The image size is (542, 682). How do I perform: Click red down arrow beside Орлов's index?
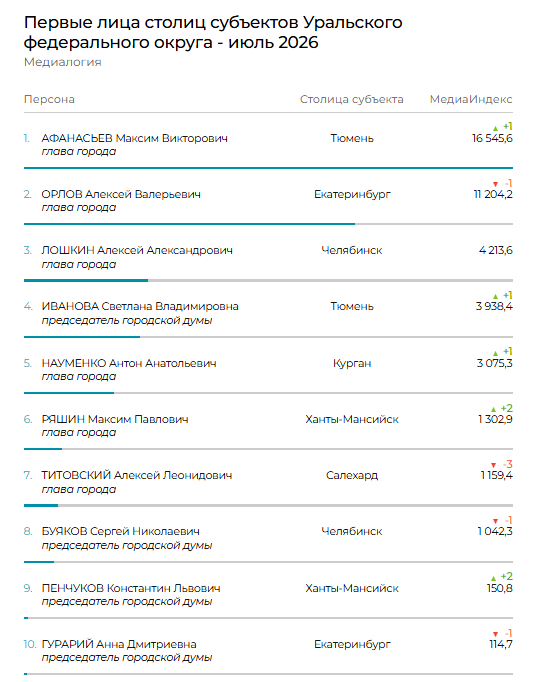(x=495, y=184)
